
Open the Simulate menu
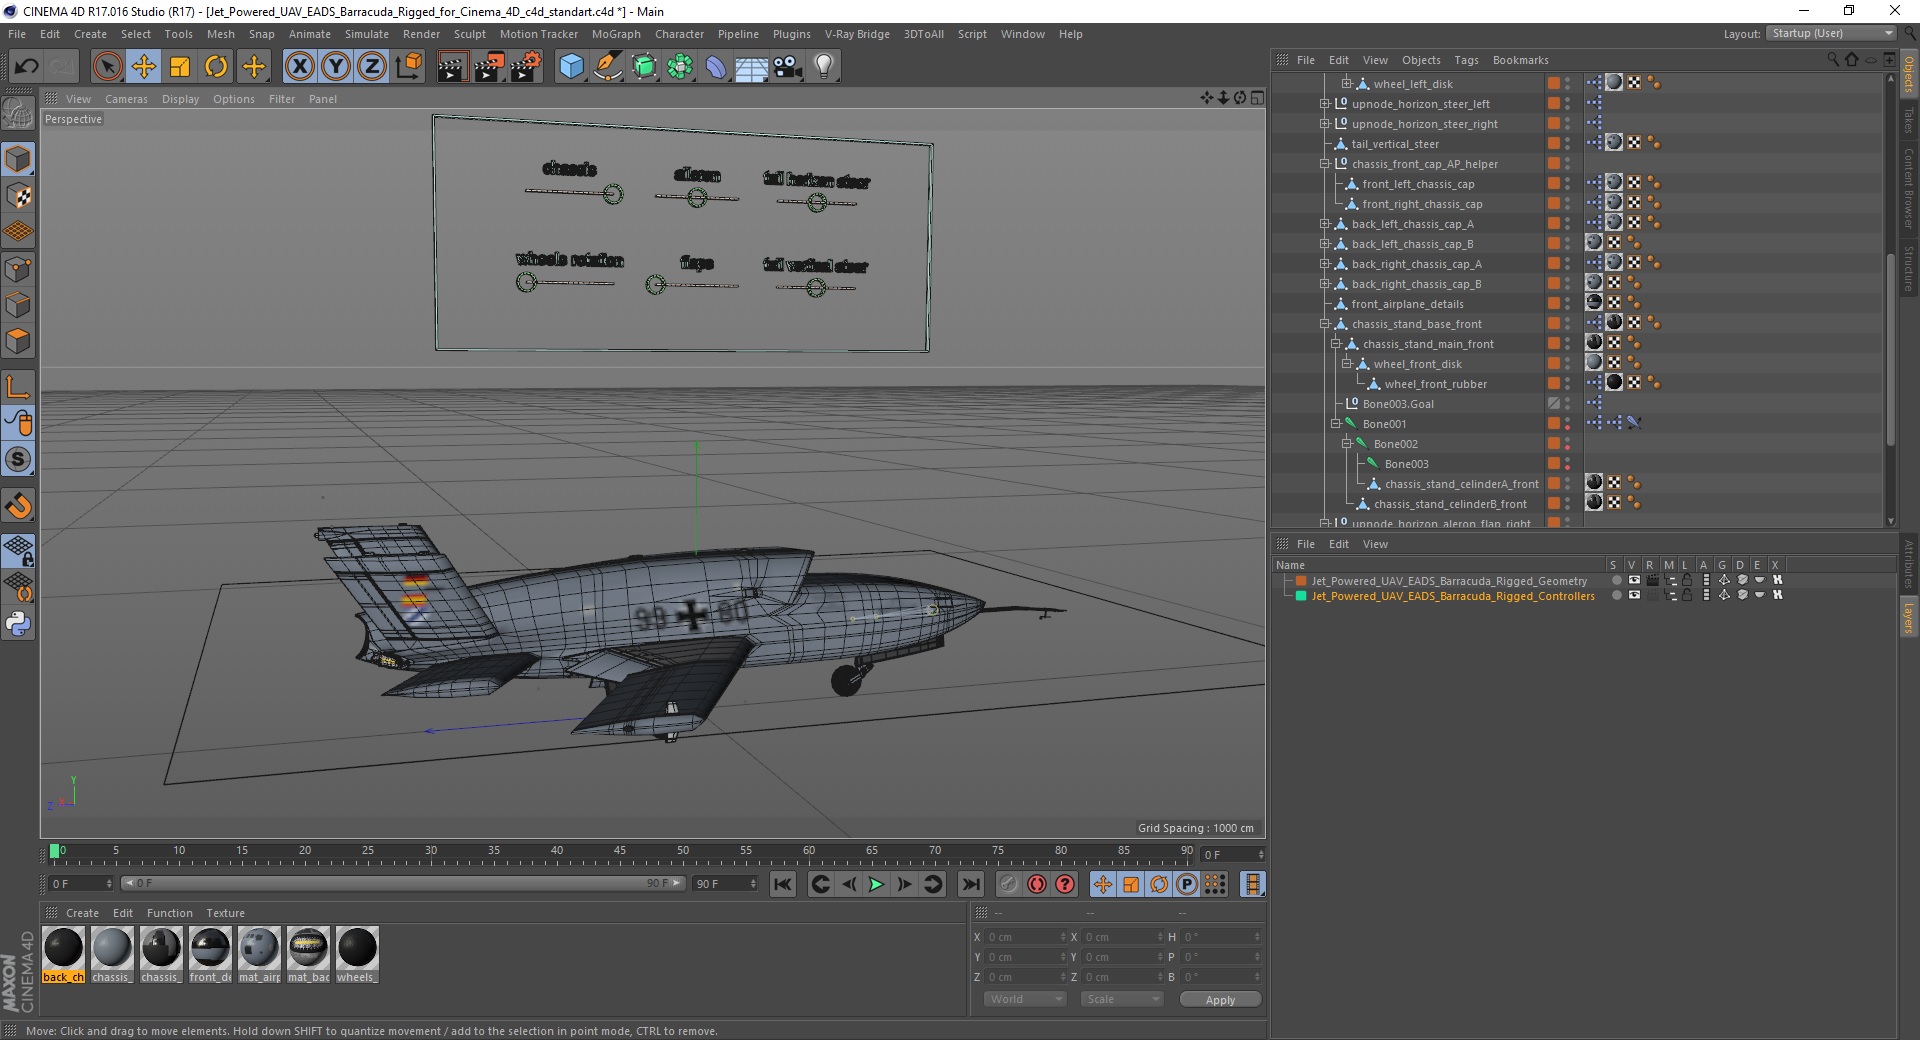[x=367, y=34]
